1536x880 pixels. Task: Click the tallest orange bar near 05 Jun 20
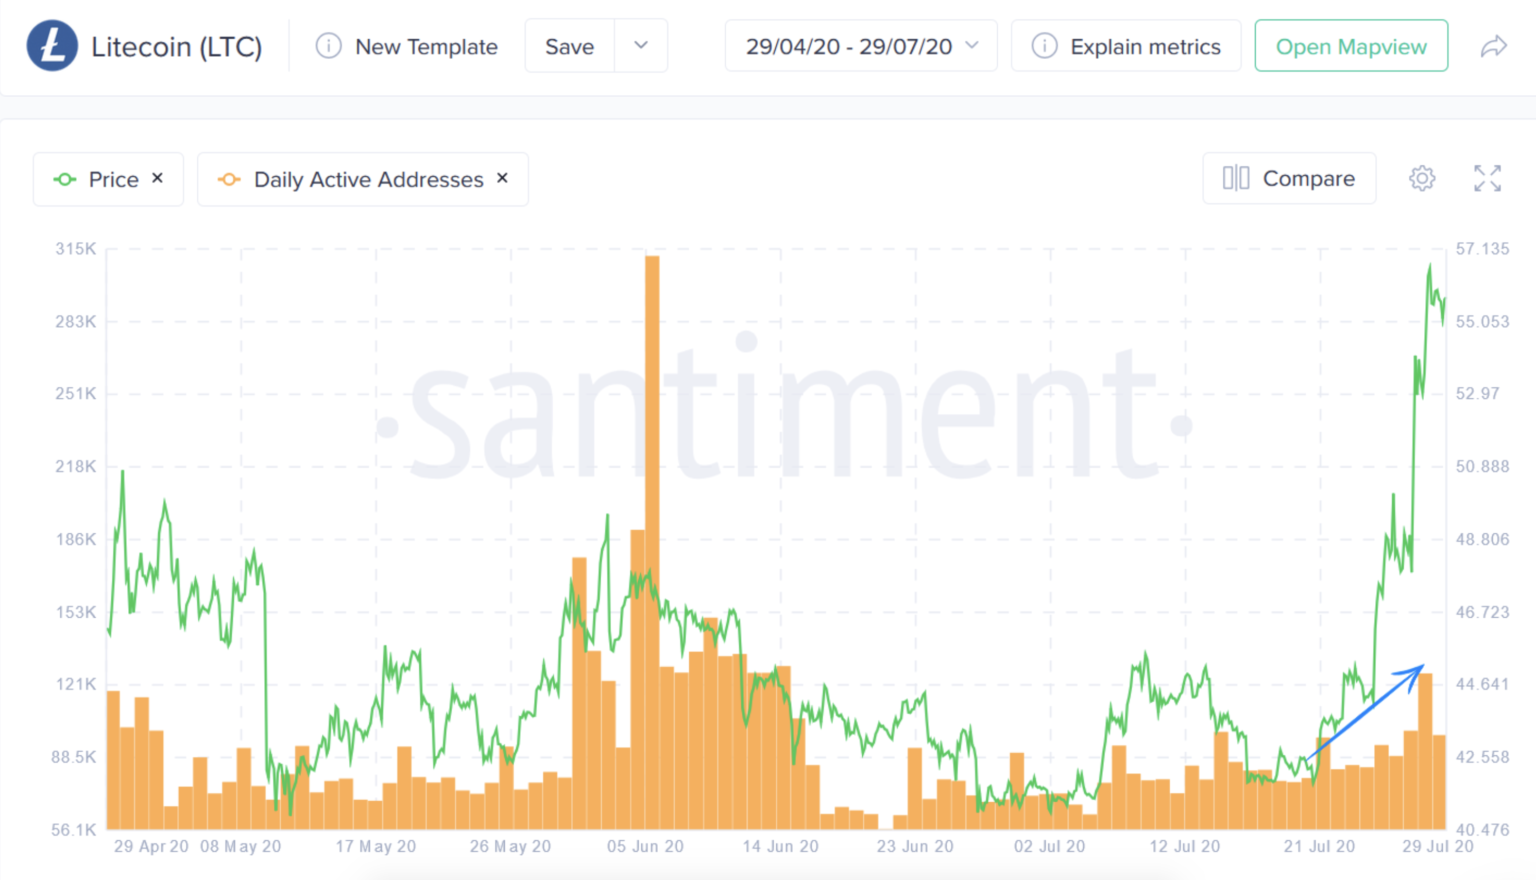(x=652, y=542)
